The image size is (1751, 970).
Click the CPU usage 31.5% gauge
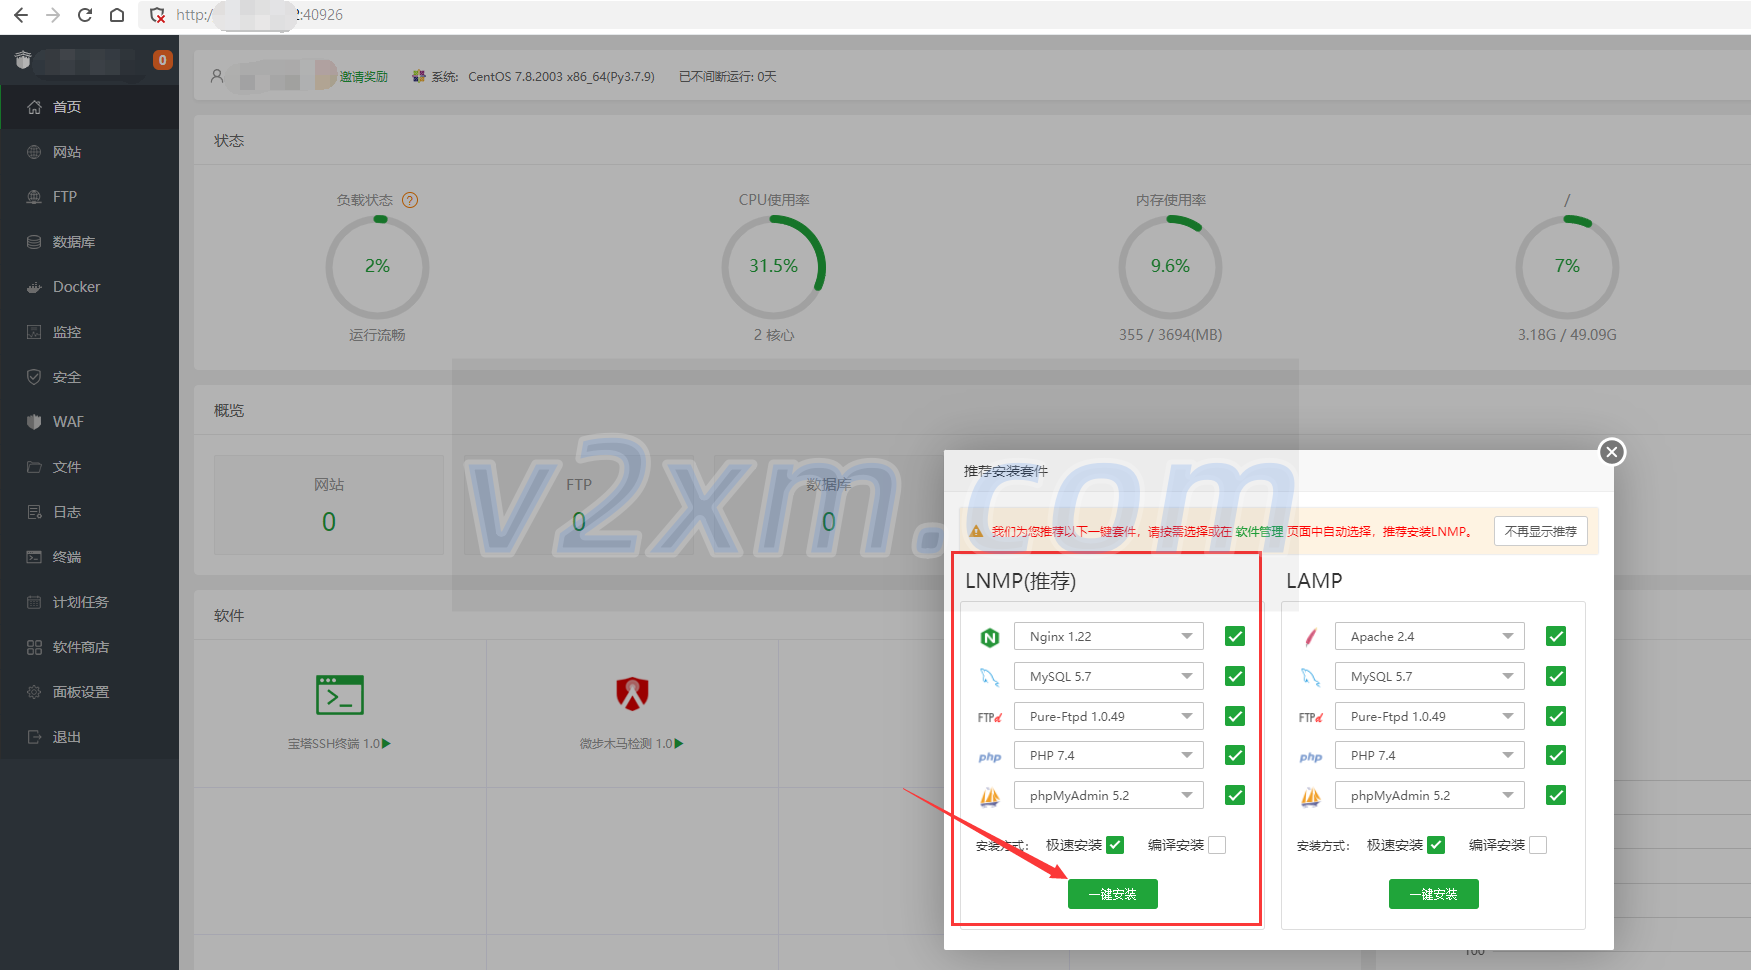pos(774,267)
